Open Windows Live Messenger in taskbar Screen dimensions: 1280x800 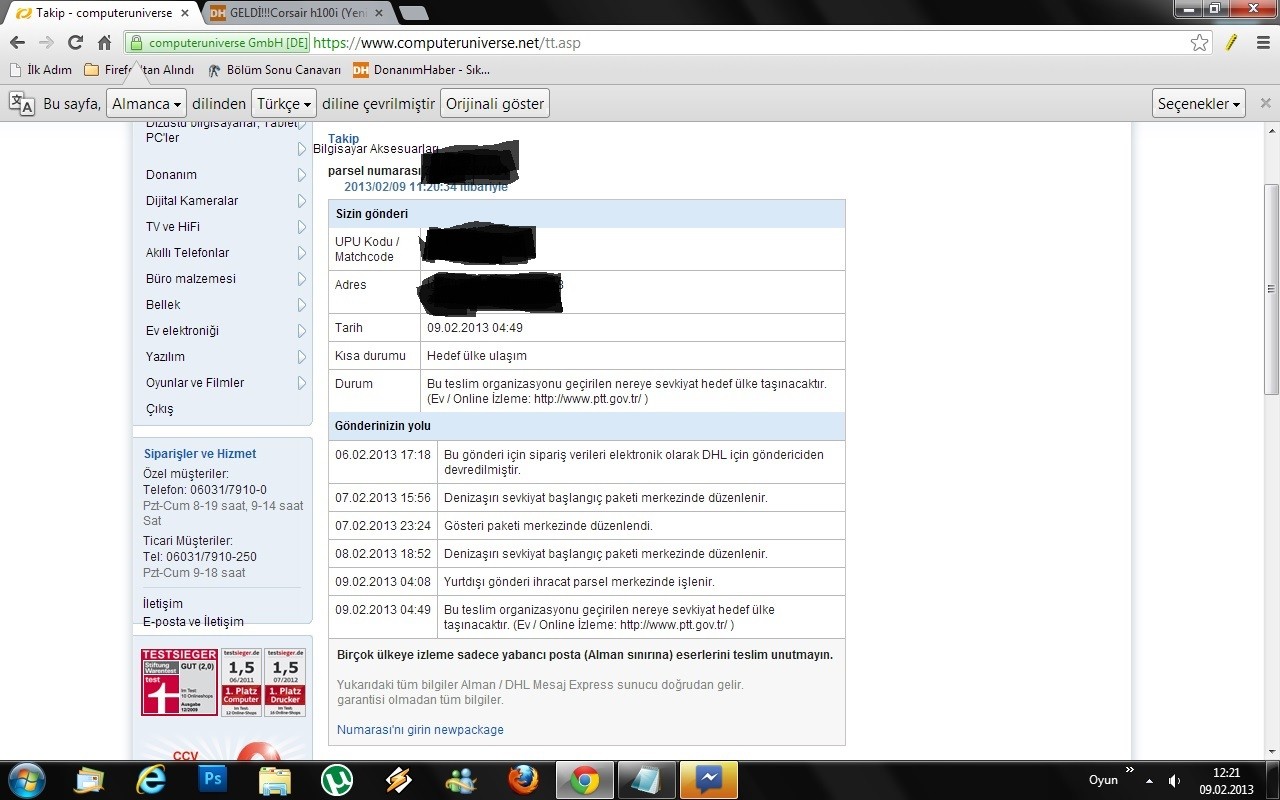click(461, 780)
